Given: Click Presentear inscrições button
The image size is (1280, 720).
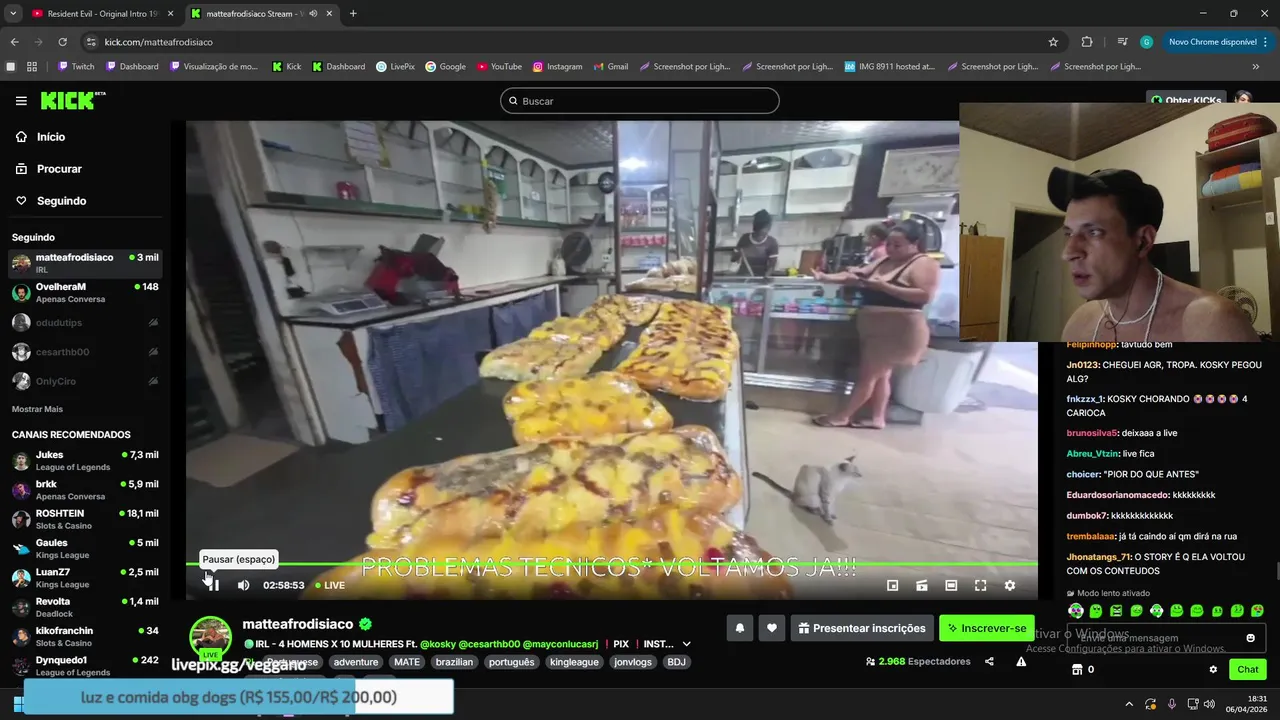Looking at the screenshot, I should click(x=861, y=628).
